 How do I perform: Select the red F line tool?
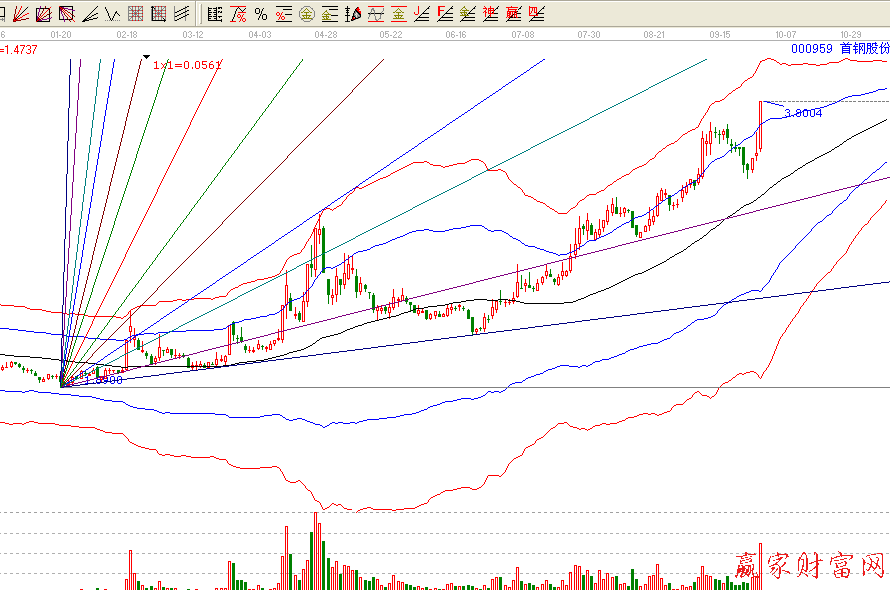pos(444,14)
